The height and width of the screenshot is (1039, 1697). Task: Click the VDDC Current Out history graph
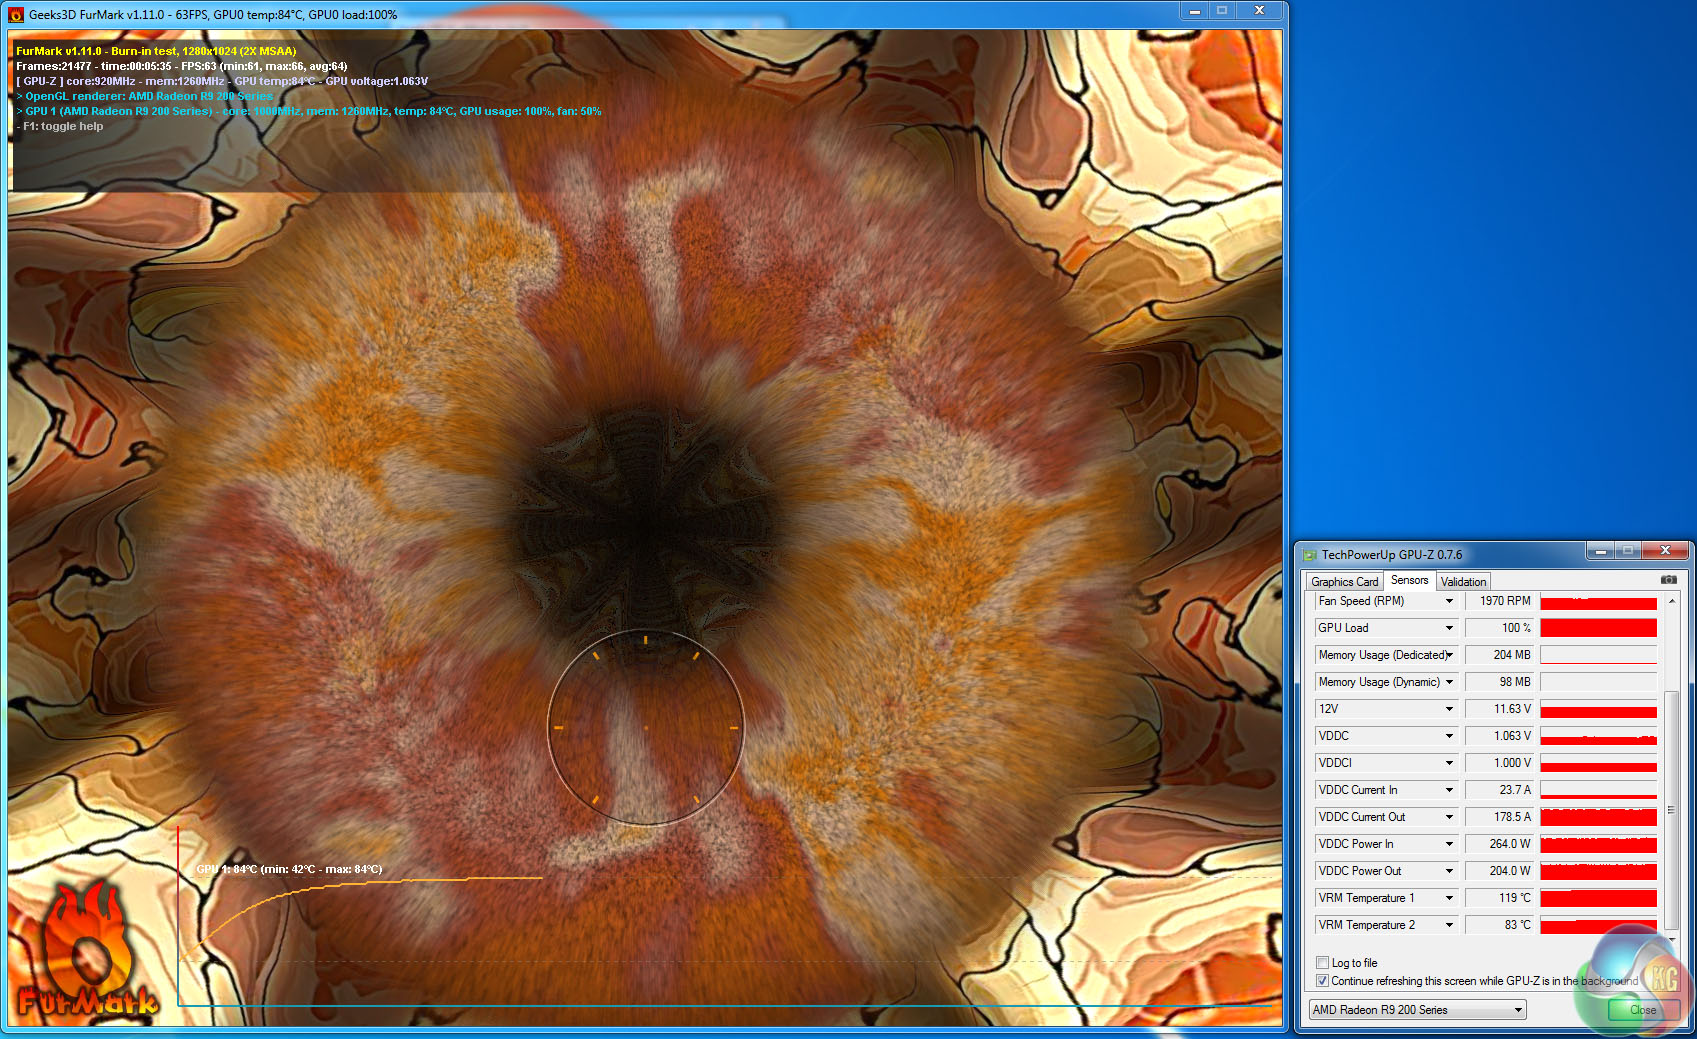pyautogui.click(x=1598, y=817)
